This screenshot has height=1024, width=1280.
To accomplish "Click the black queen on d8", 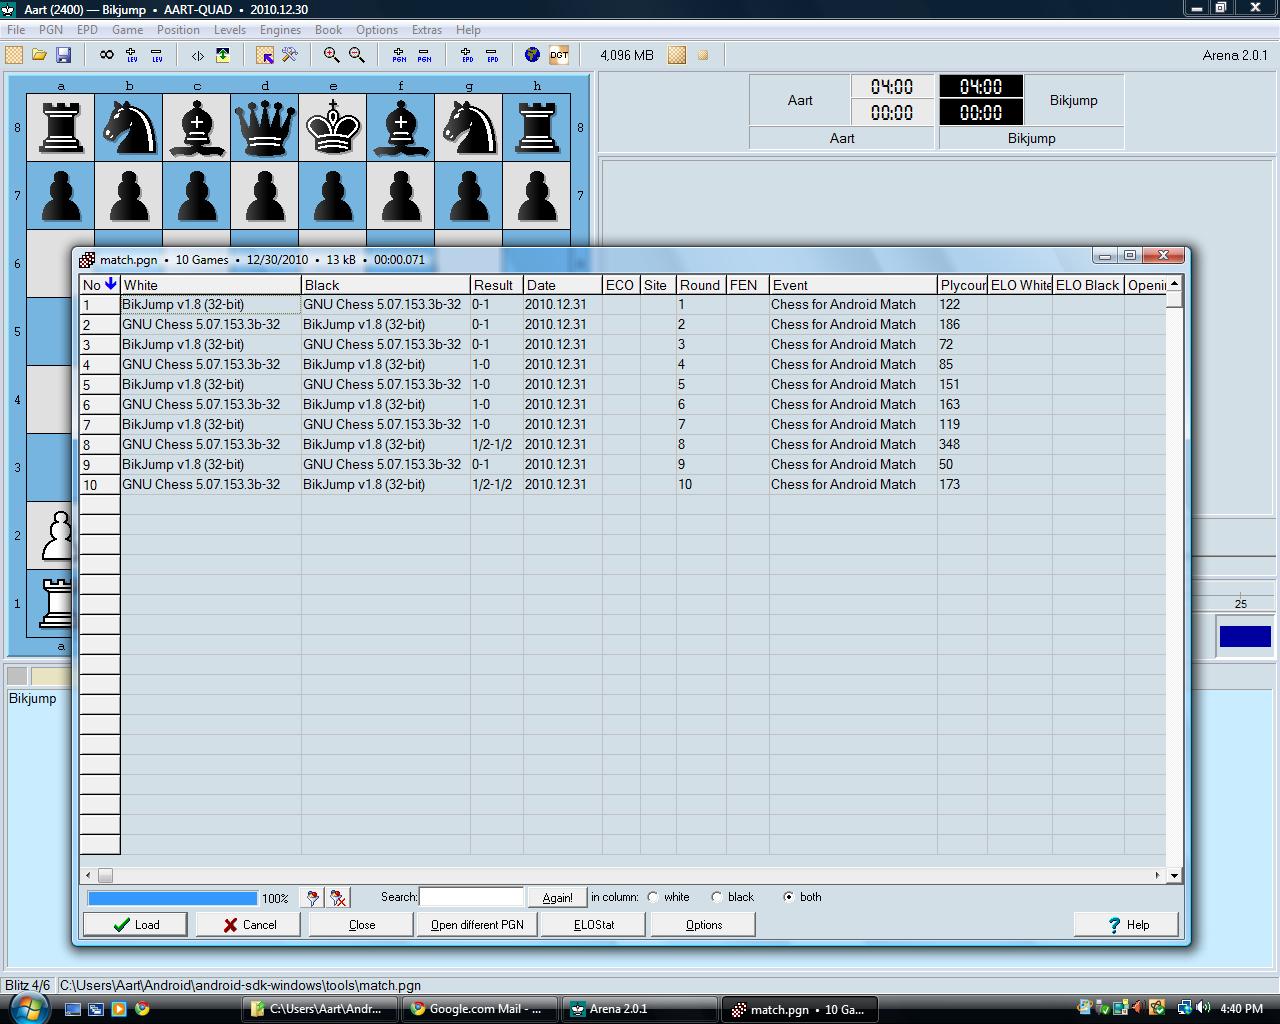I will click(x=265, y=127).
